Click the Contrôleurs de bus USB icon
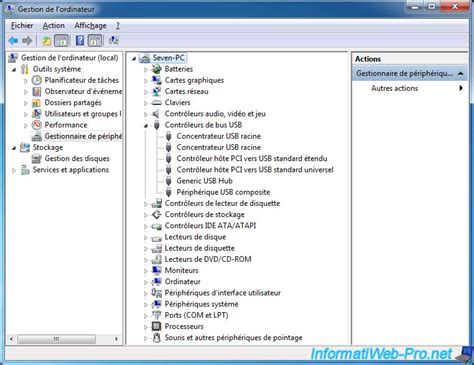Image resolution: width=474 pixels, height=365 pixels. (157, 125)
